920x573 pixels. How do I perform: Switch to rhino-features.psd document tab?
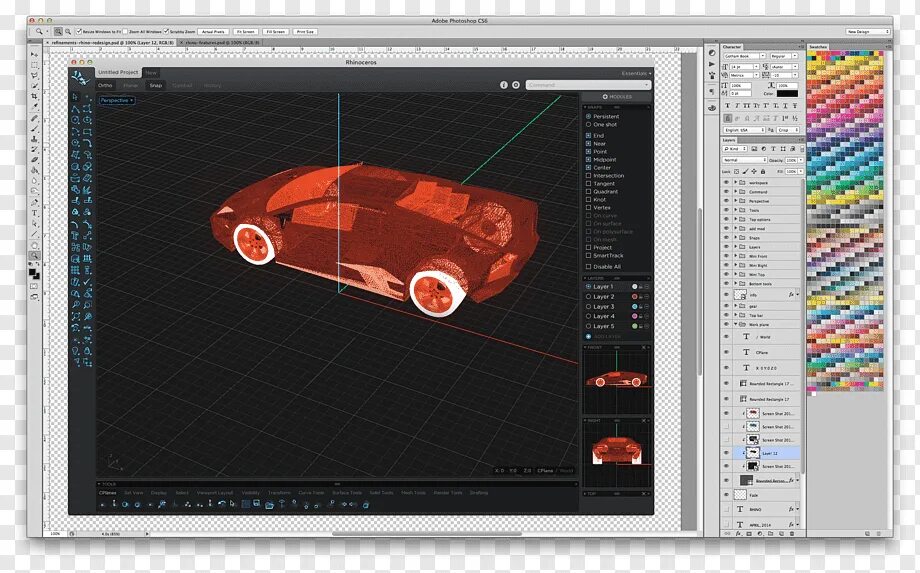point(222,42)
